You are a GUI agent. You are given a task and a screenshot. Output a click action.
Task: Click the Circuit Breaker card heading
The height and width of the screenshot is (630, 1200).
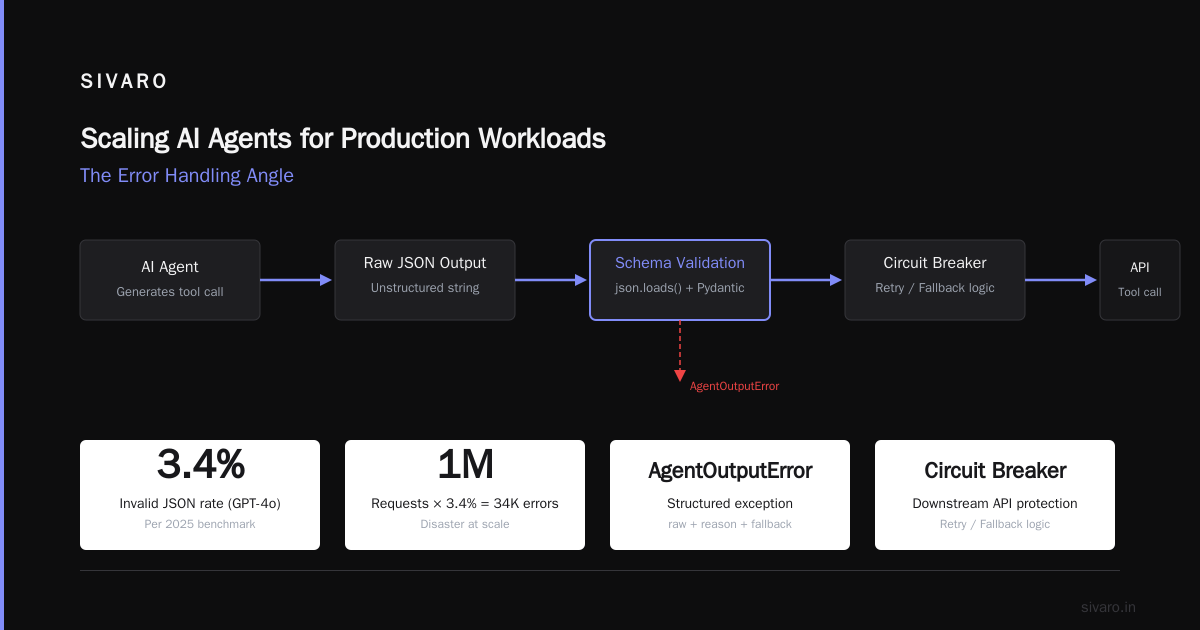pyautogui.click(x=995, y=470)
